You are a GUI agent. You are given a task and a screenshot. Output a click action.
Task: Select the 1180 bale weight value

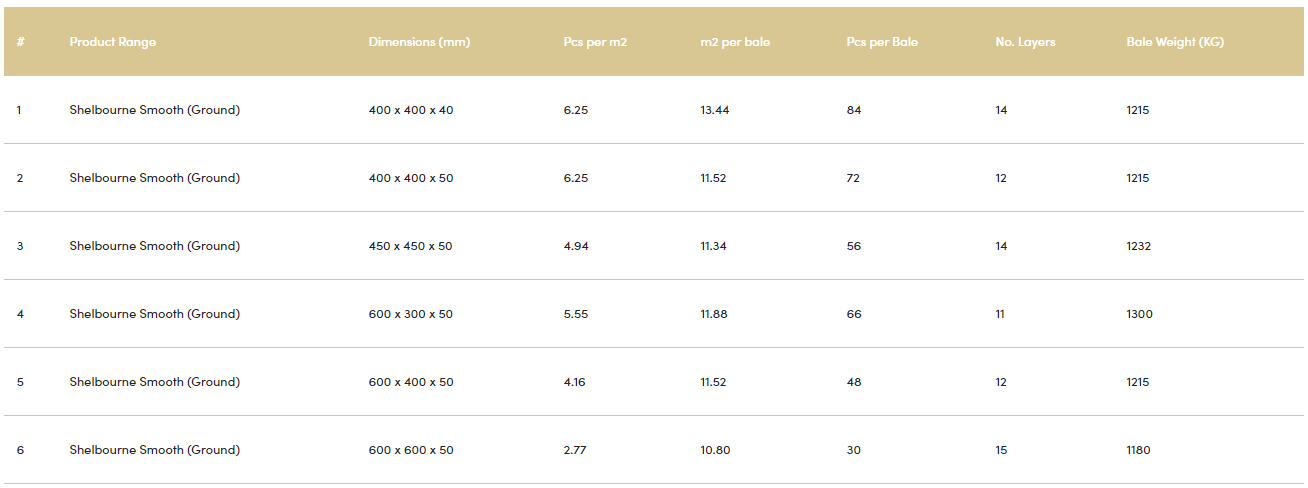pyautogui.click(x=1138, y=450)
